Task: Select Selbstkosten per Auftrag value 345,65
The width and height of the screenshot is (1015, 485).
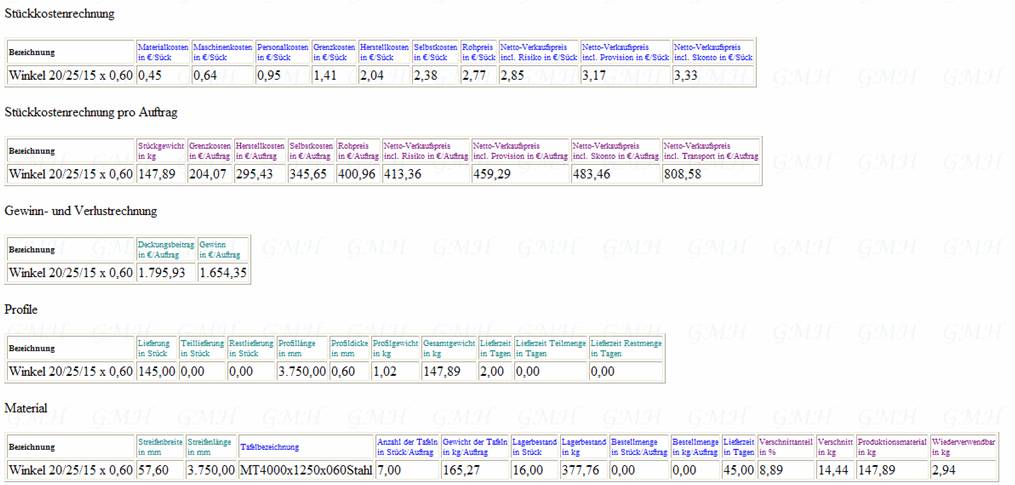Action: pos(306,174)
